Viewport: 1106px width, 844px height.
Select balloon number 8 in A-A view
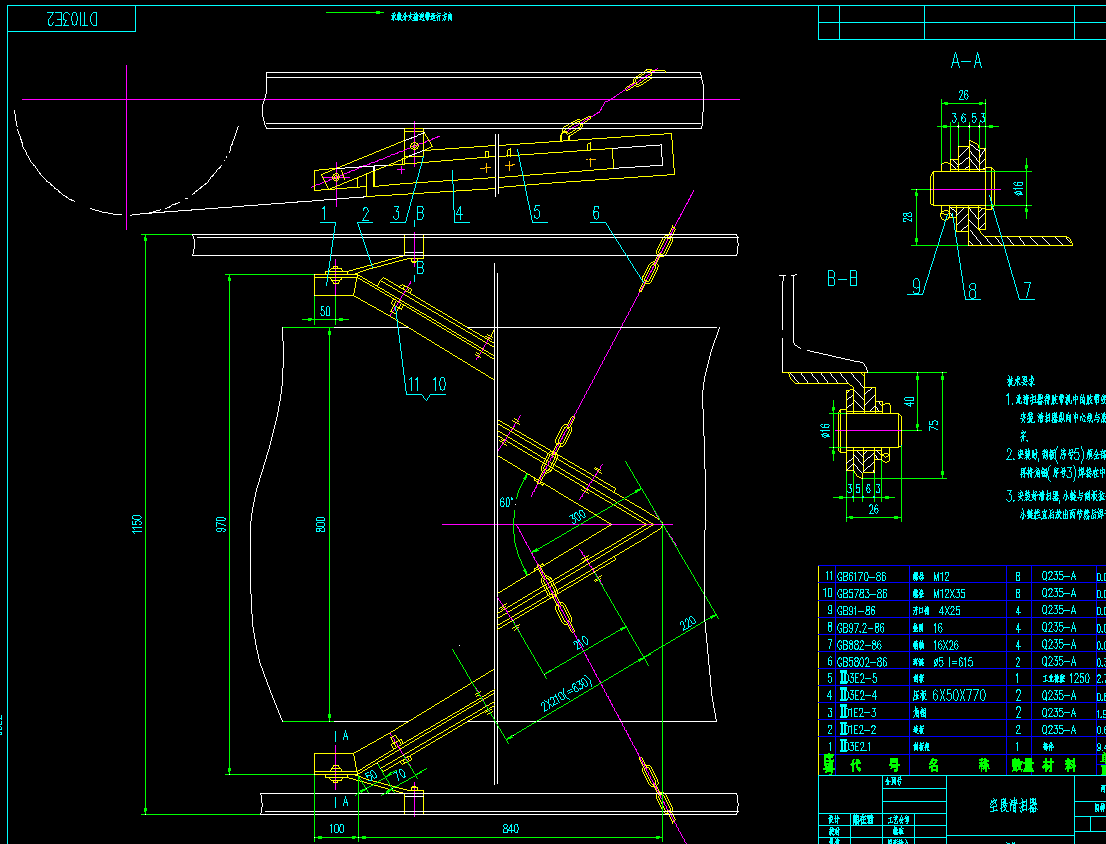(x=972, y=290)
